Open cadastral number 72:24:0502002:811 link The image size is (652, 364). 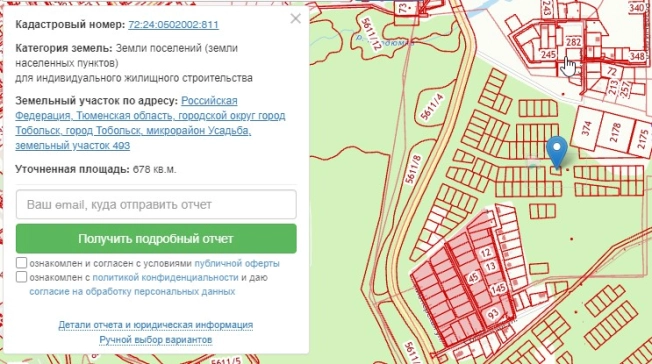coord(173,25)
